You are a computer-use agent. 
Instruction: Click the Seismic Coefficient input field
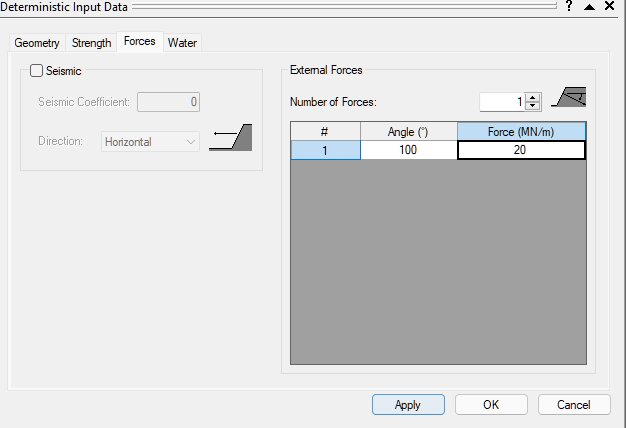169,101
